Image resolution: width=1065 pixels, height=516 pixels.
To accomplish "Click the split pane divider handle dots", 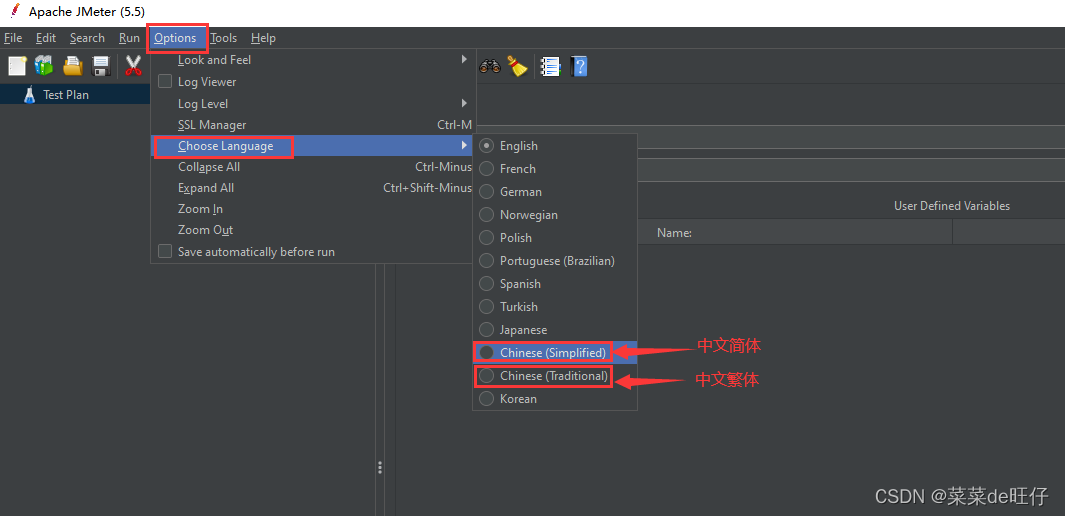I will coord(380,468).
